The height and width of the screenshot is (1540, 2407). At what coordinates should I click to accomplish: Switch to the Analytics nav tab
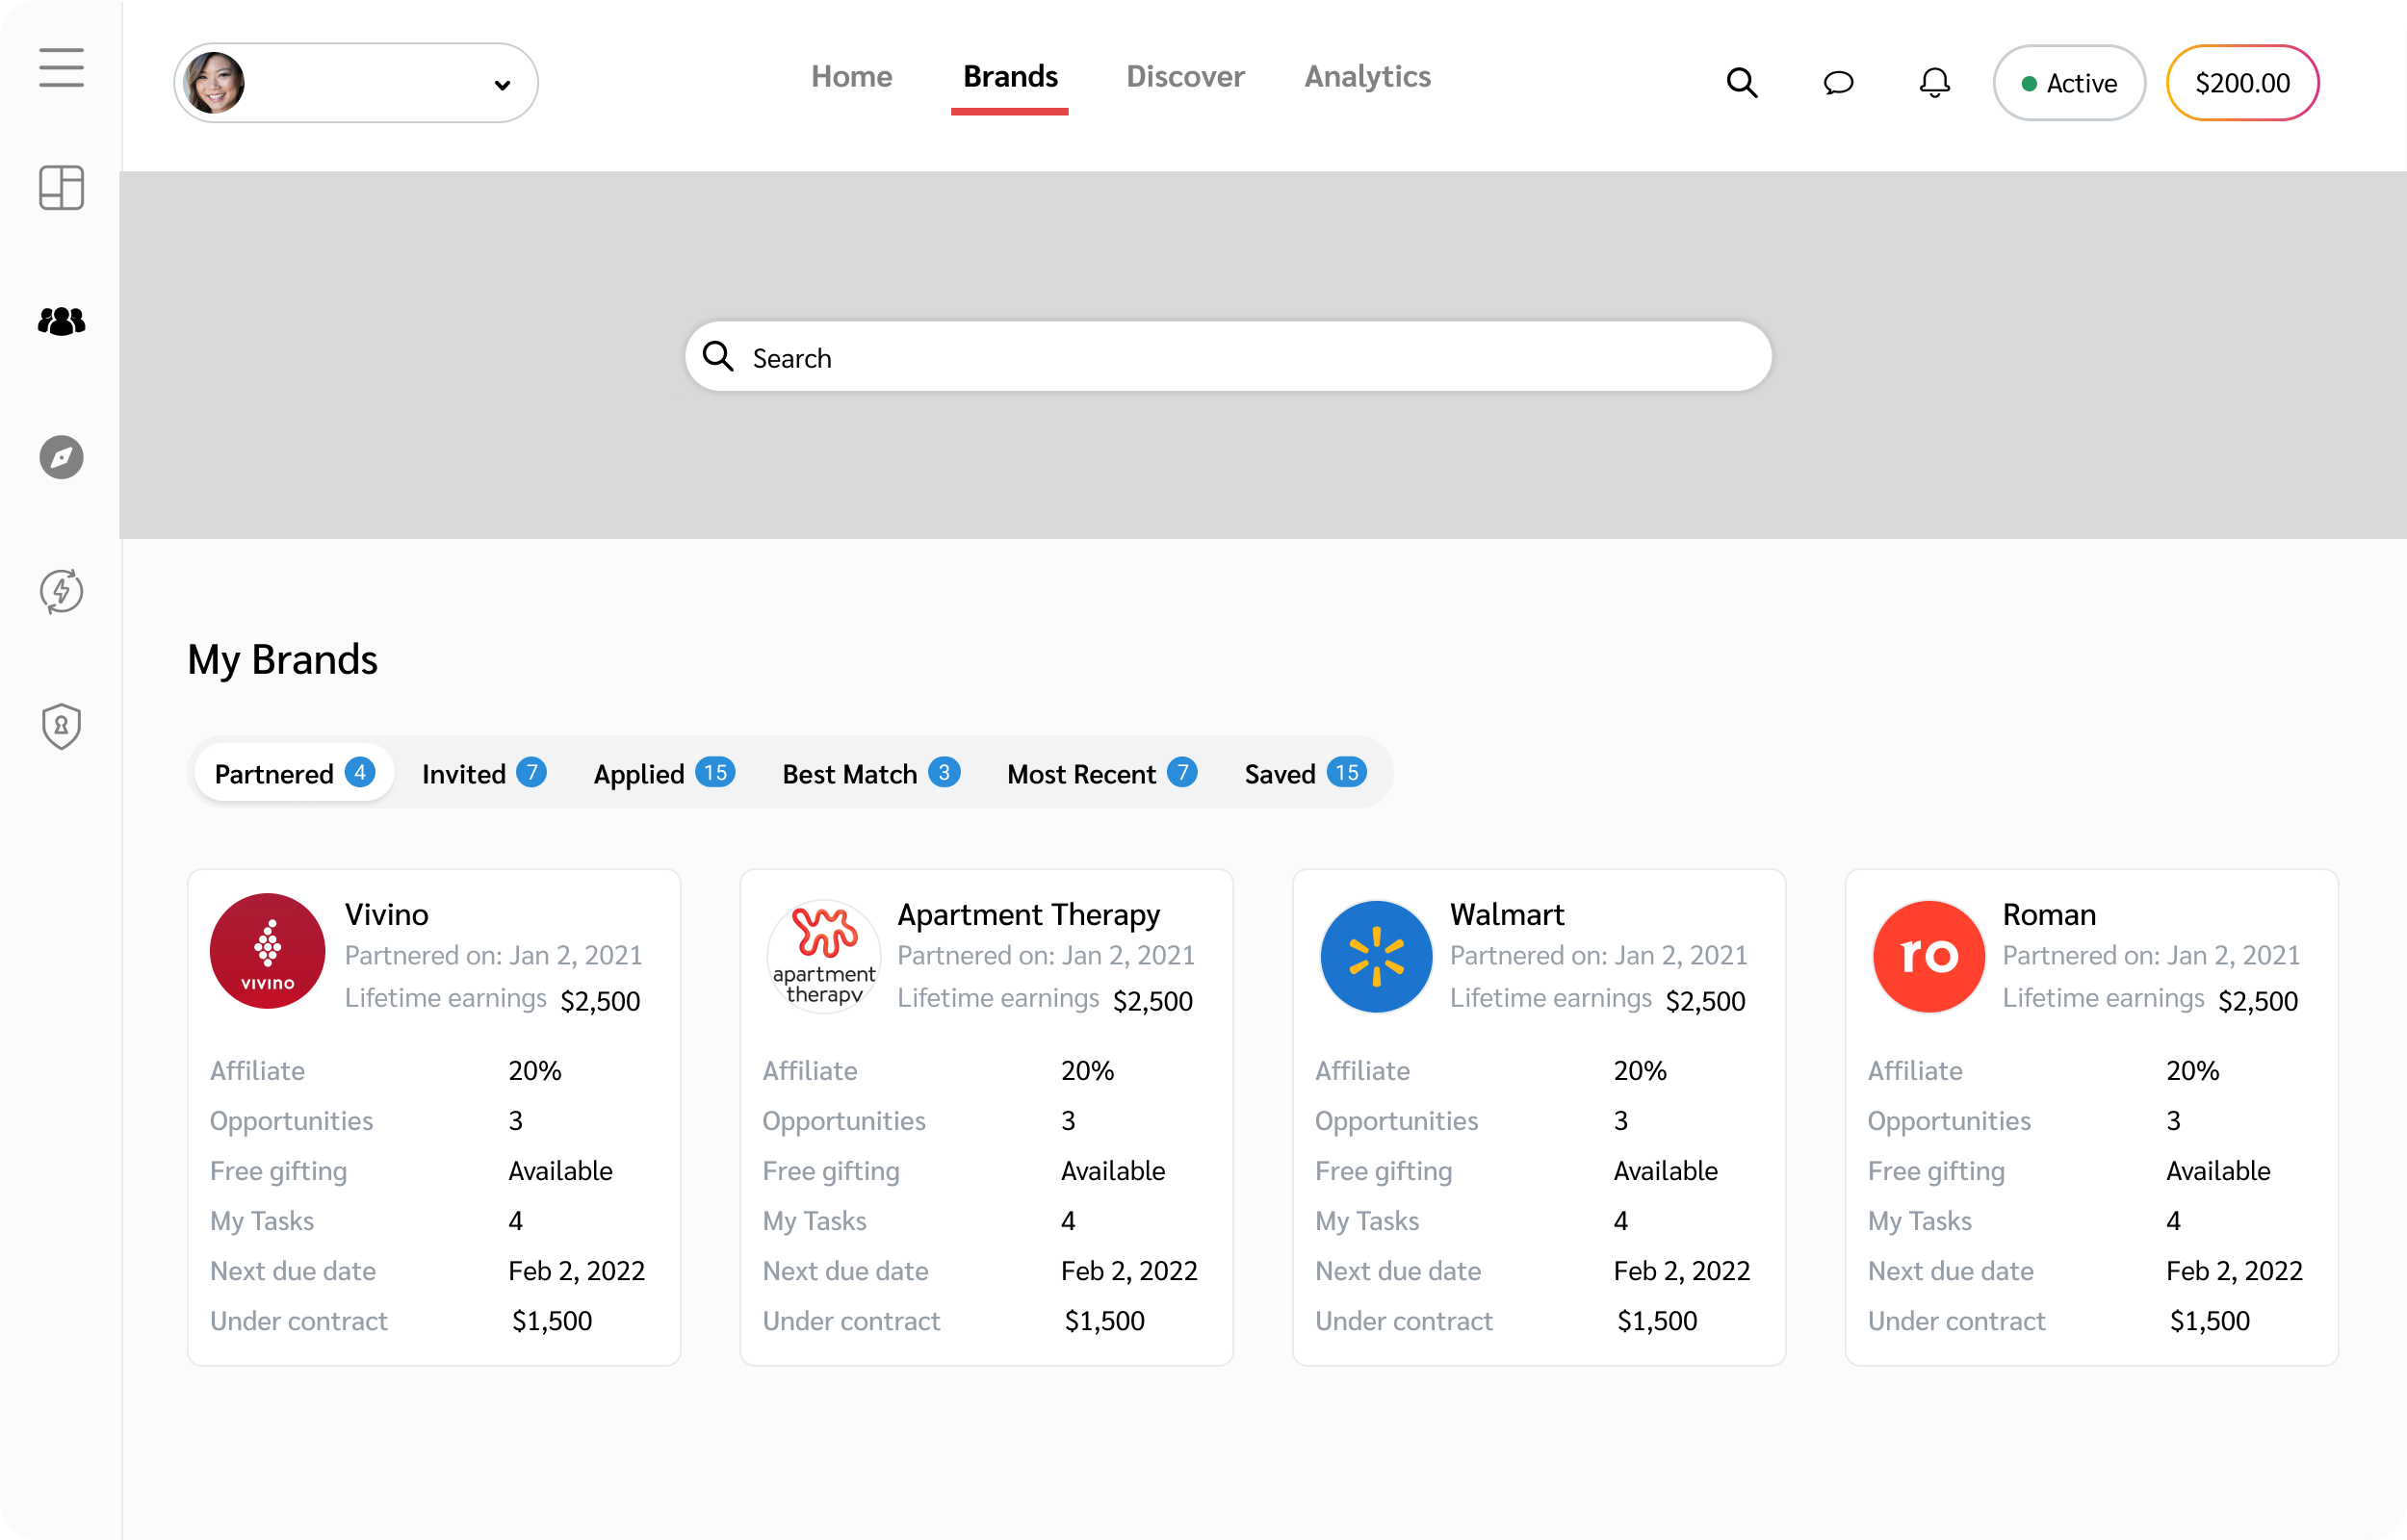[x=1367, y=77]
